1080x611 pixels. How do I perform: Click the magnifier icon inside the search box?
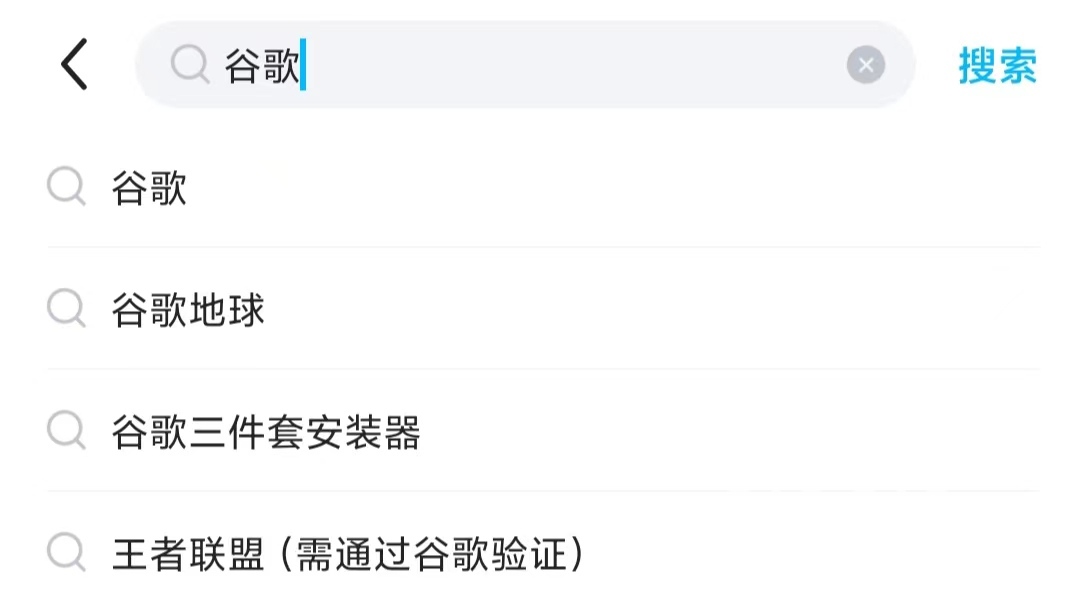coord(188,65)
